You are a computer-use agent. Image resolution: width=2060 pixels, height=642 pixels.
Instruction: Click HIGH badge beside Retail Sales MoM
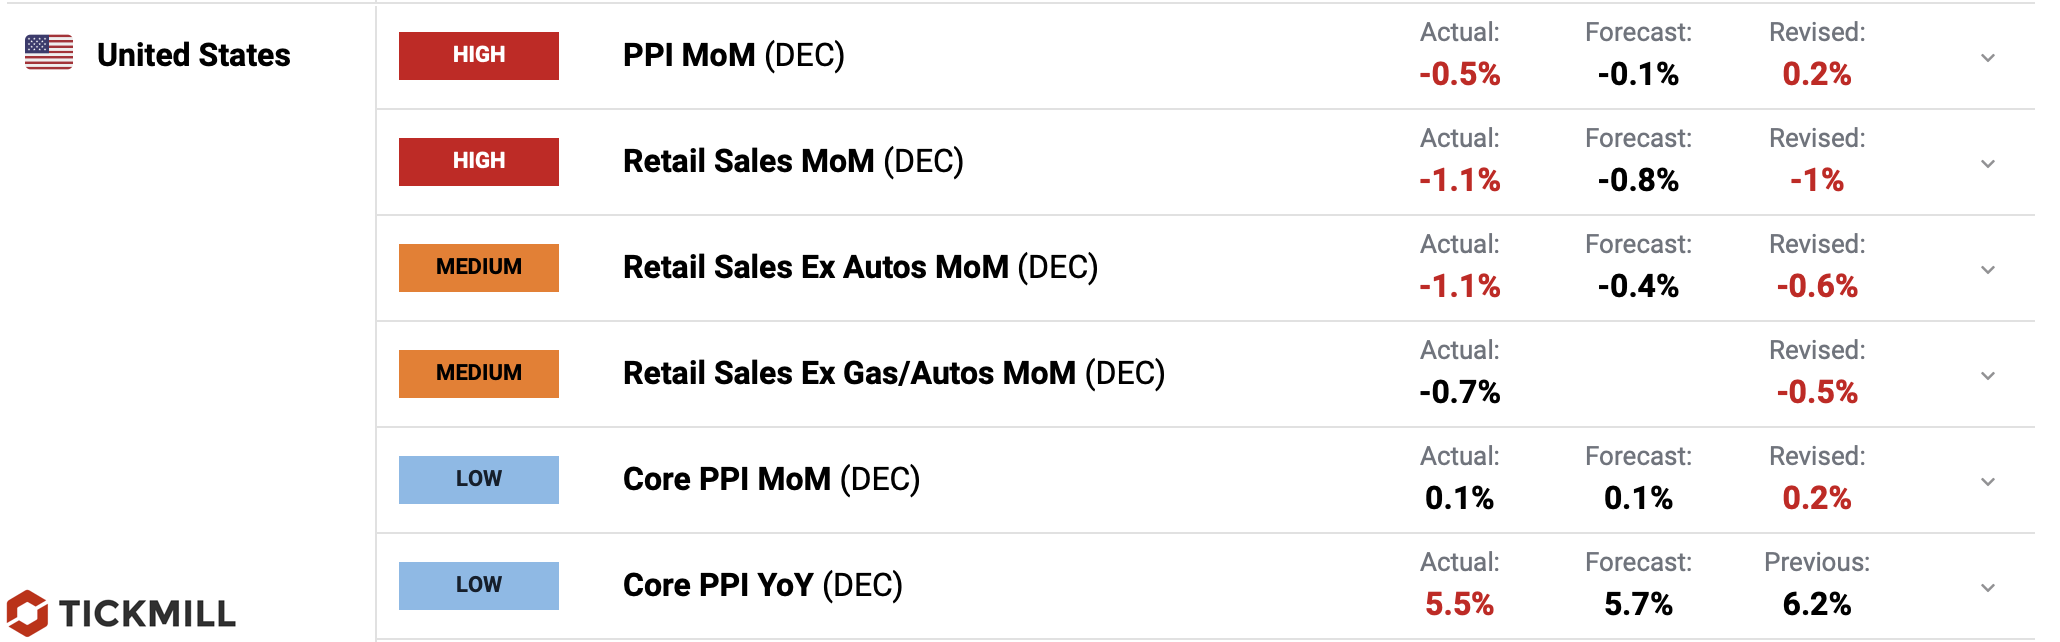click(479, 162)
